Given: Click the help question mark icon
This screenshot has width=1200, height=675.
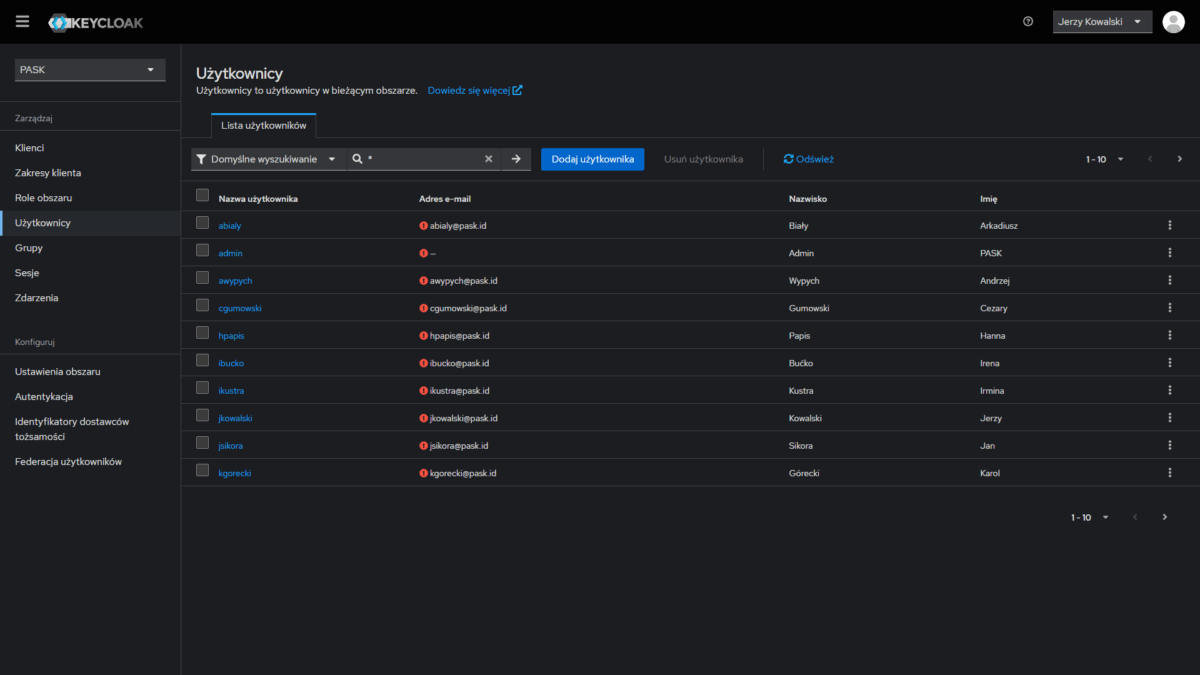Looking at the screenshot, I should [1028, 22].
